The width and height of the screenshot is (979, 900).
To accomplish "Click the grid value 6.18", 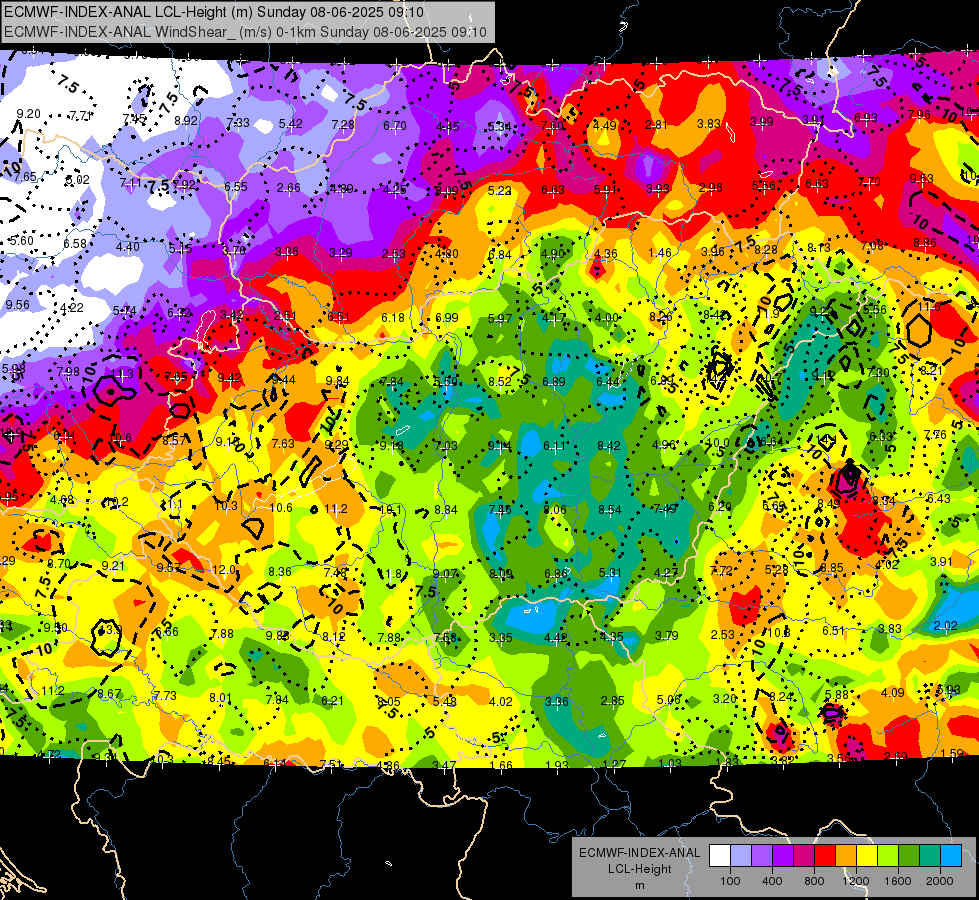I will 393,317.
